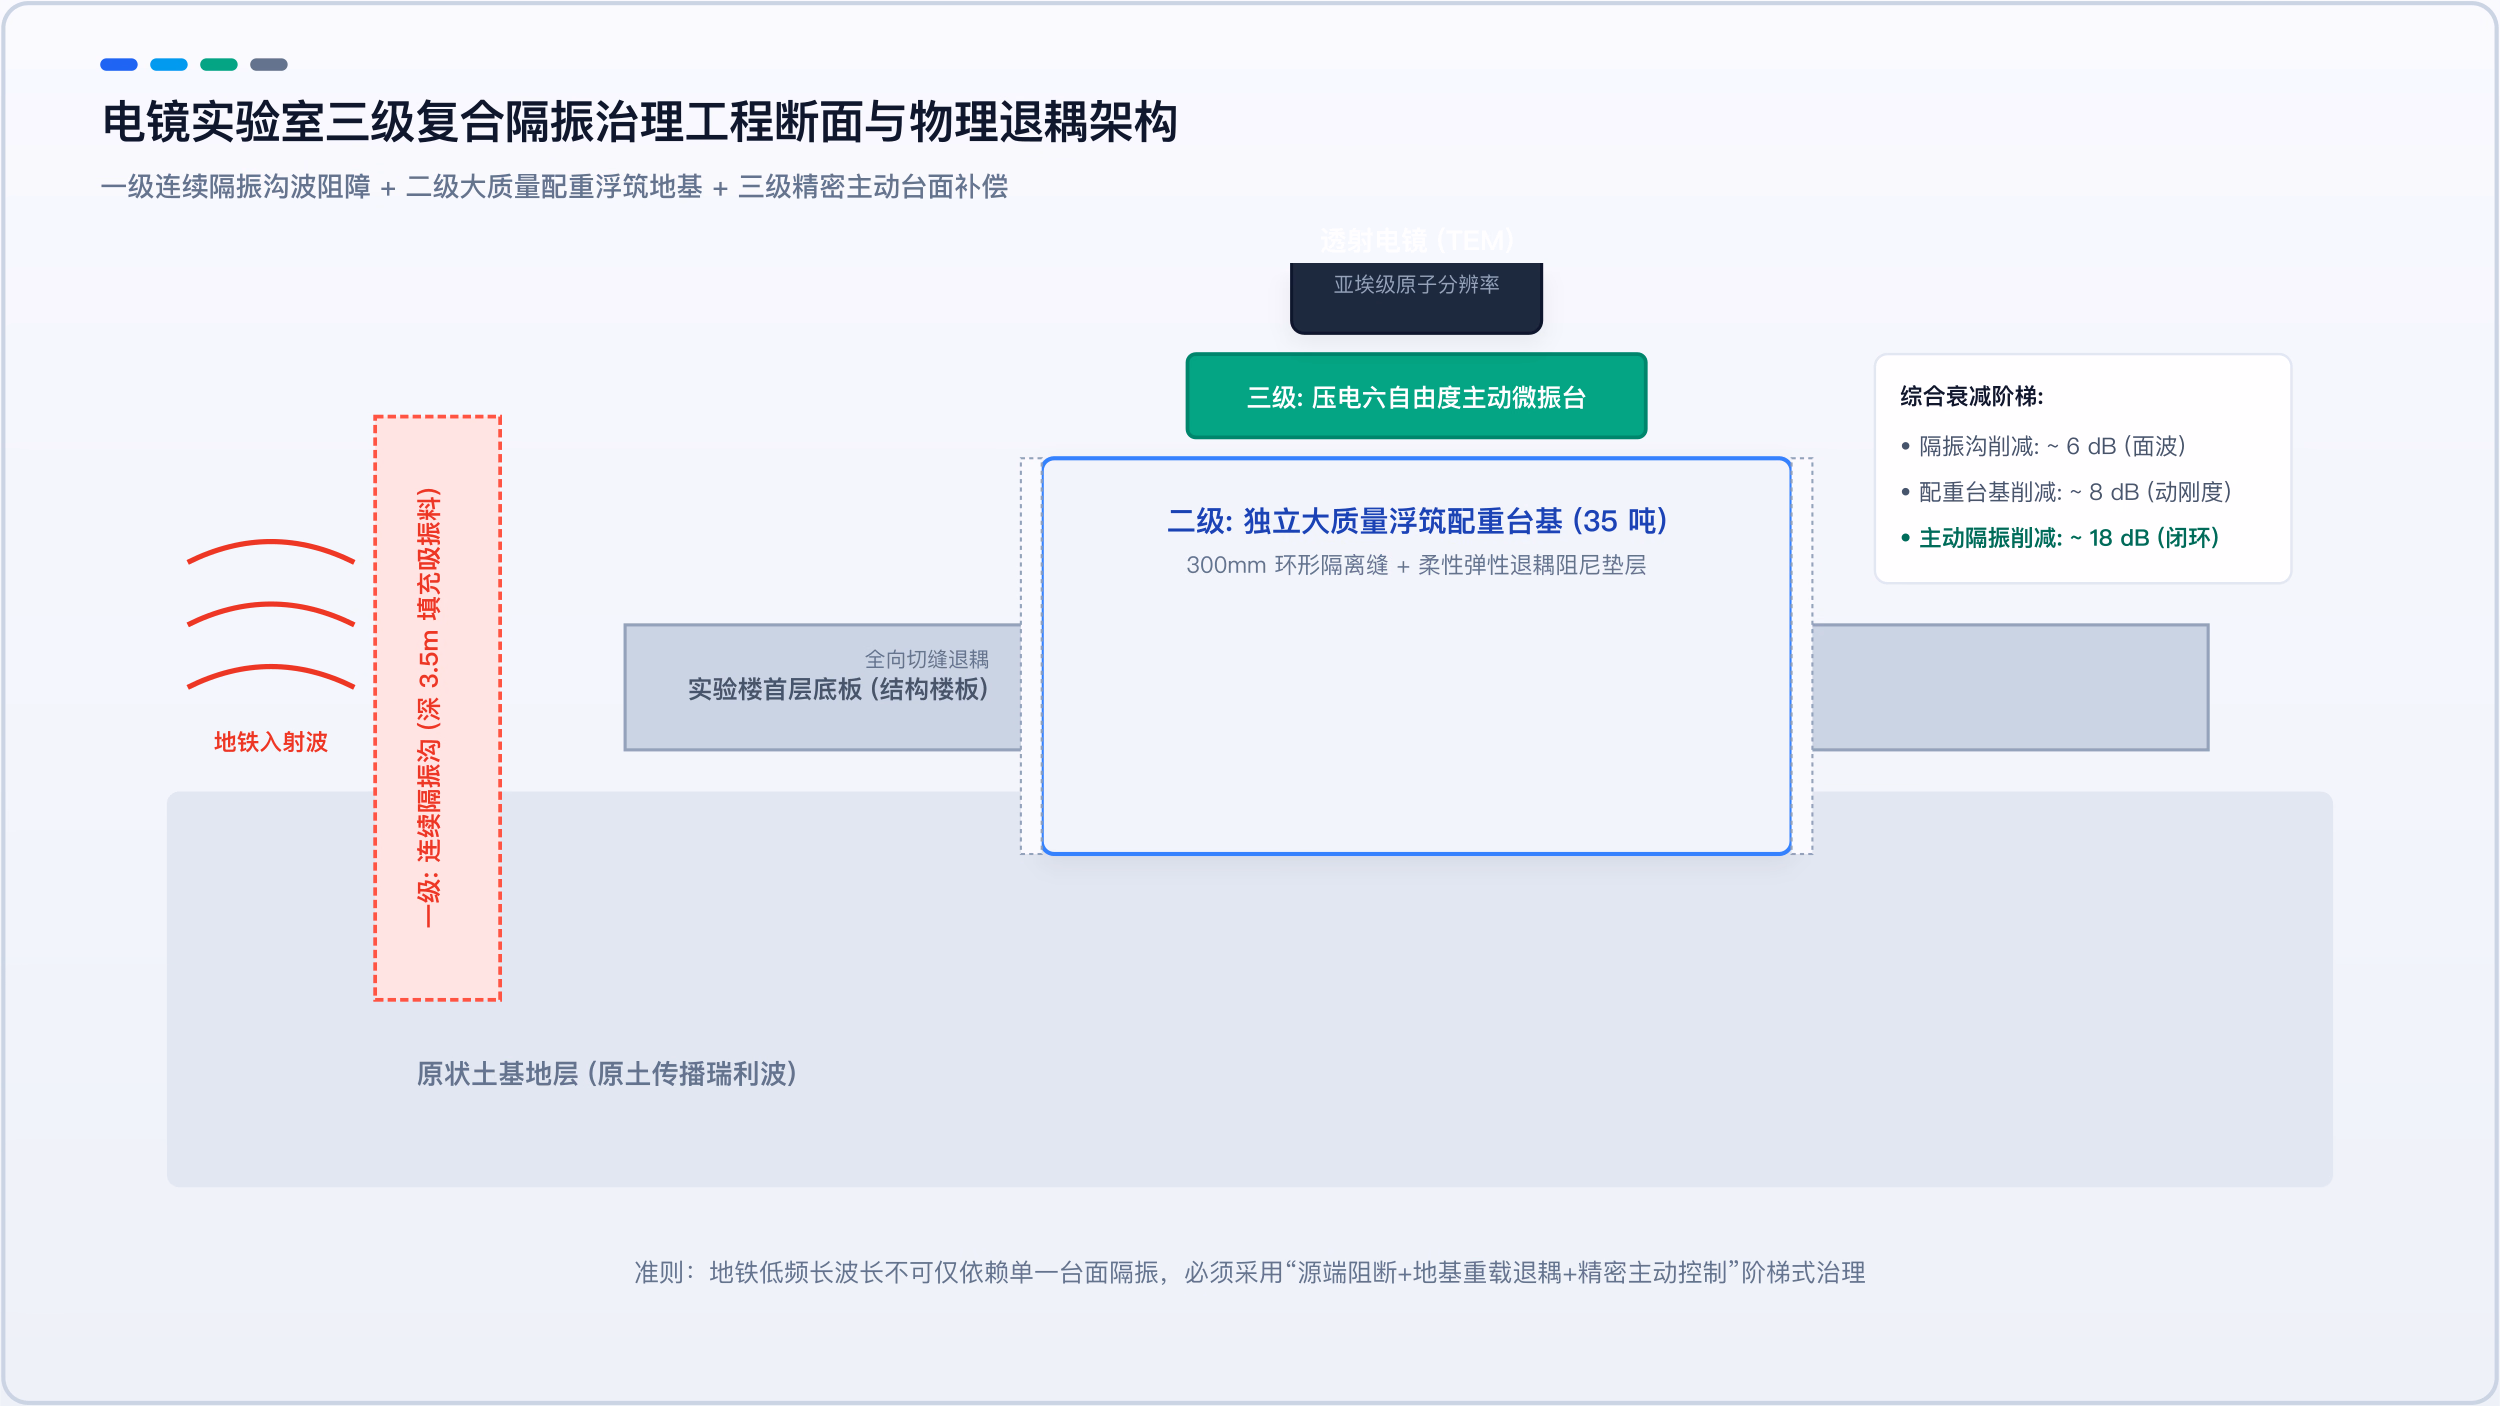Click the green 主动隔振削减: ~ 18 dB (闭环) item
This screenshot has height=1406, width=2500.
[2060, 538]
